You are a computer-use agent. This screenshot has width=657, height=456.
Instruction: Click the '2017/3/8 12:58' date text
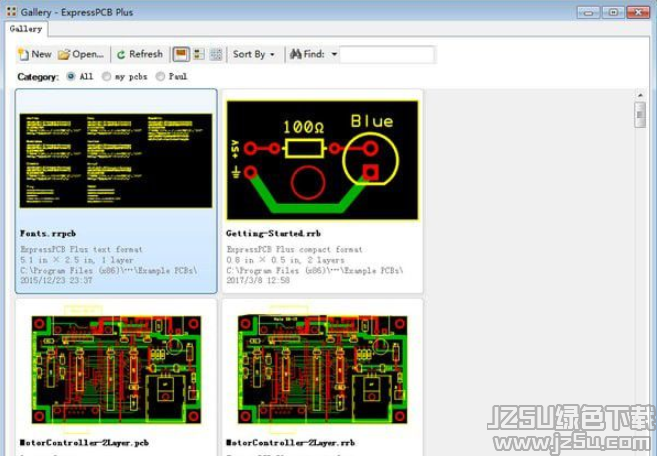tap(258, 280)
